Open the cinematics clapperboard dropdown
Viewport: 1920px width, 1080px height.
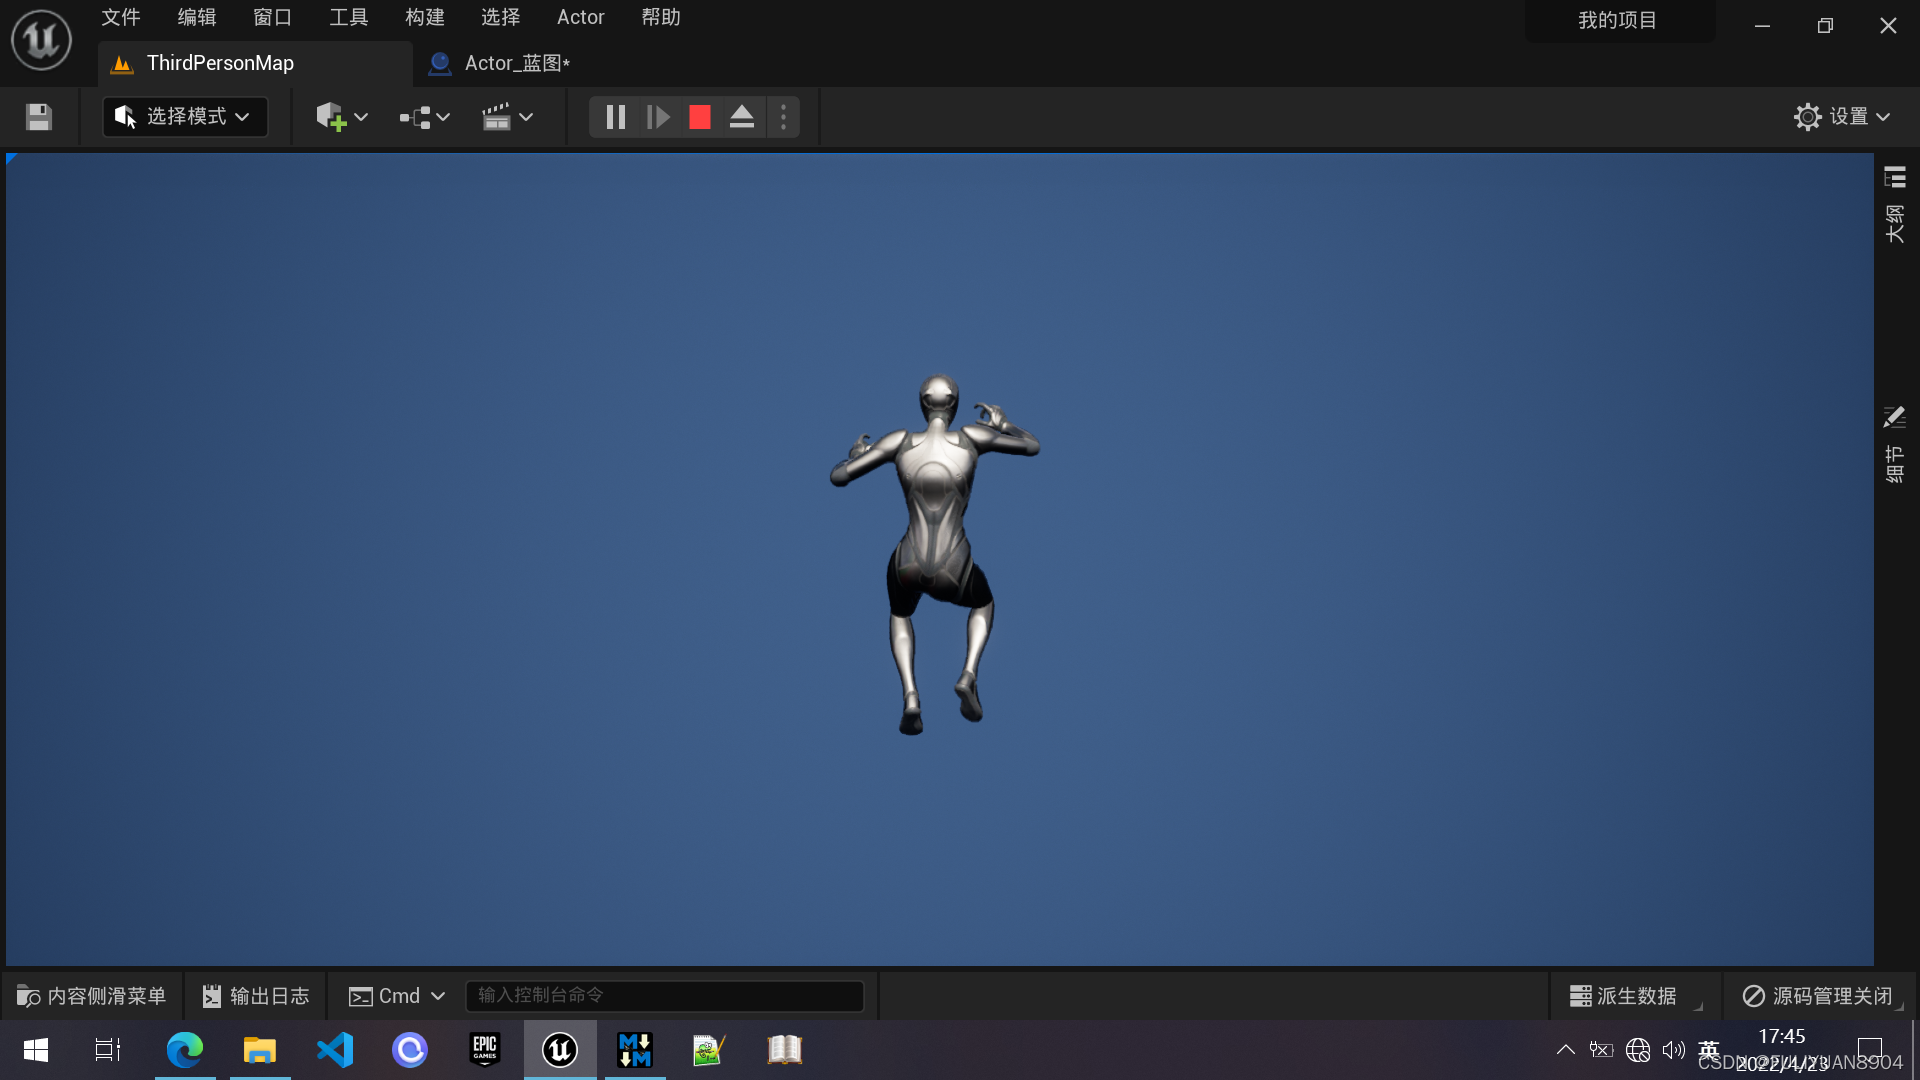point(507,117)
